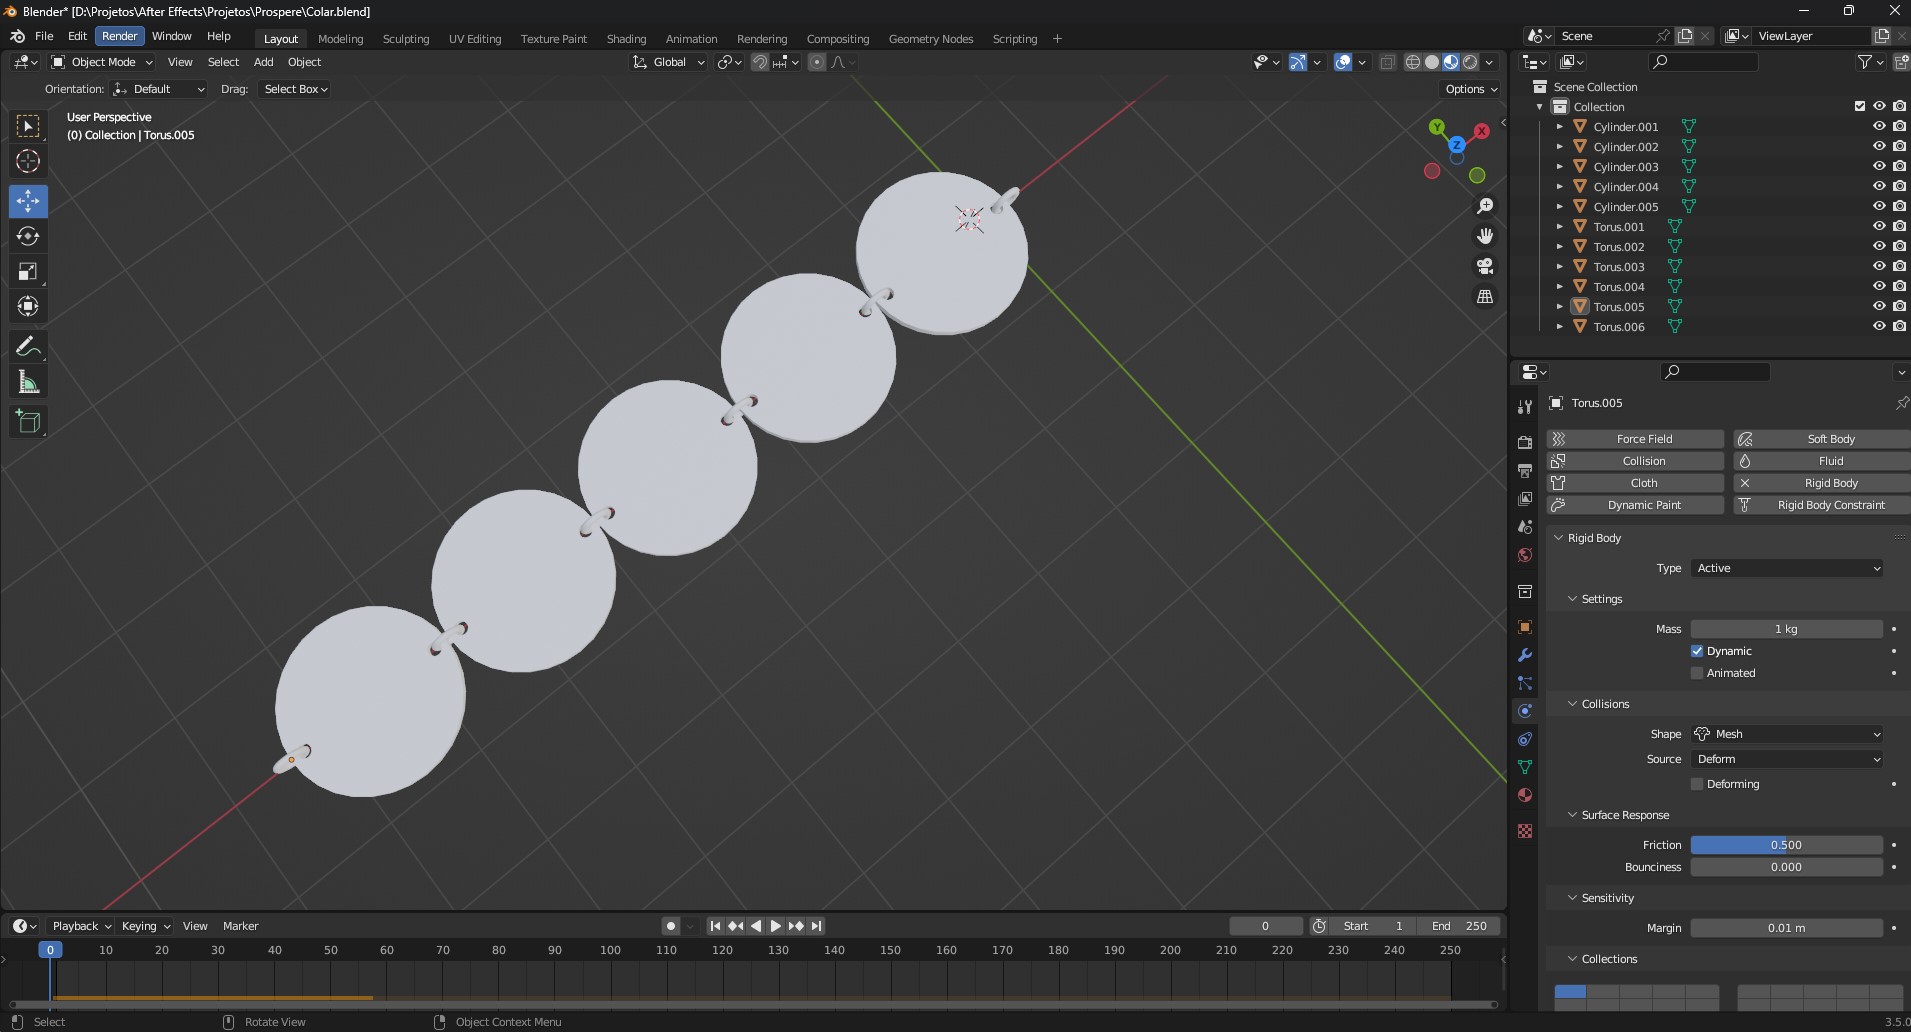The height and width of the screenshot is (1032, 1911).
Task: Hide Cylinder.003 in viewport
Action: click(1879, 166)
